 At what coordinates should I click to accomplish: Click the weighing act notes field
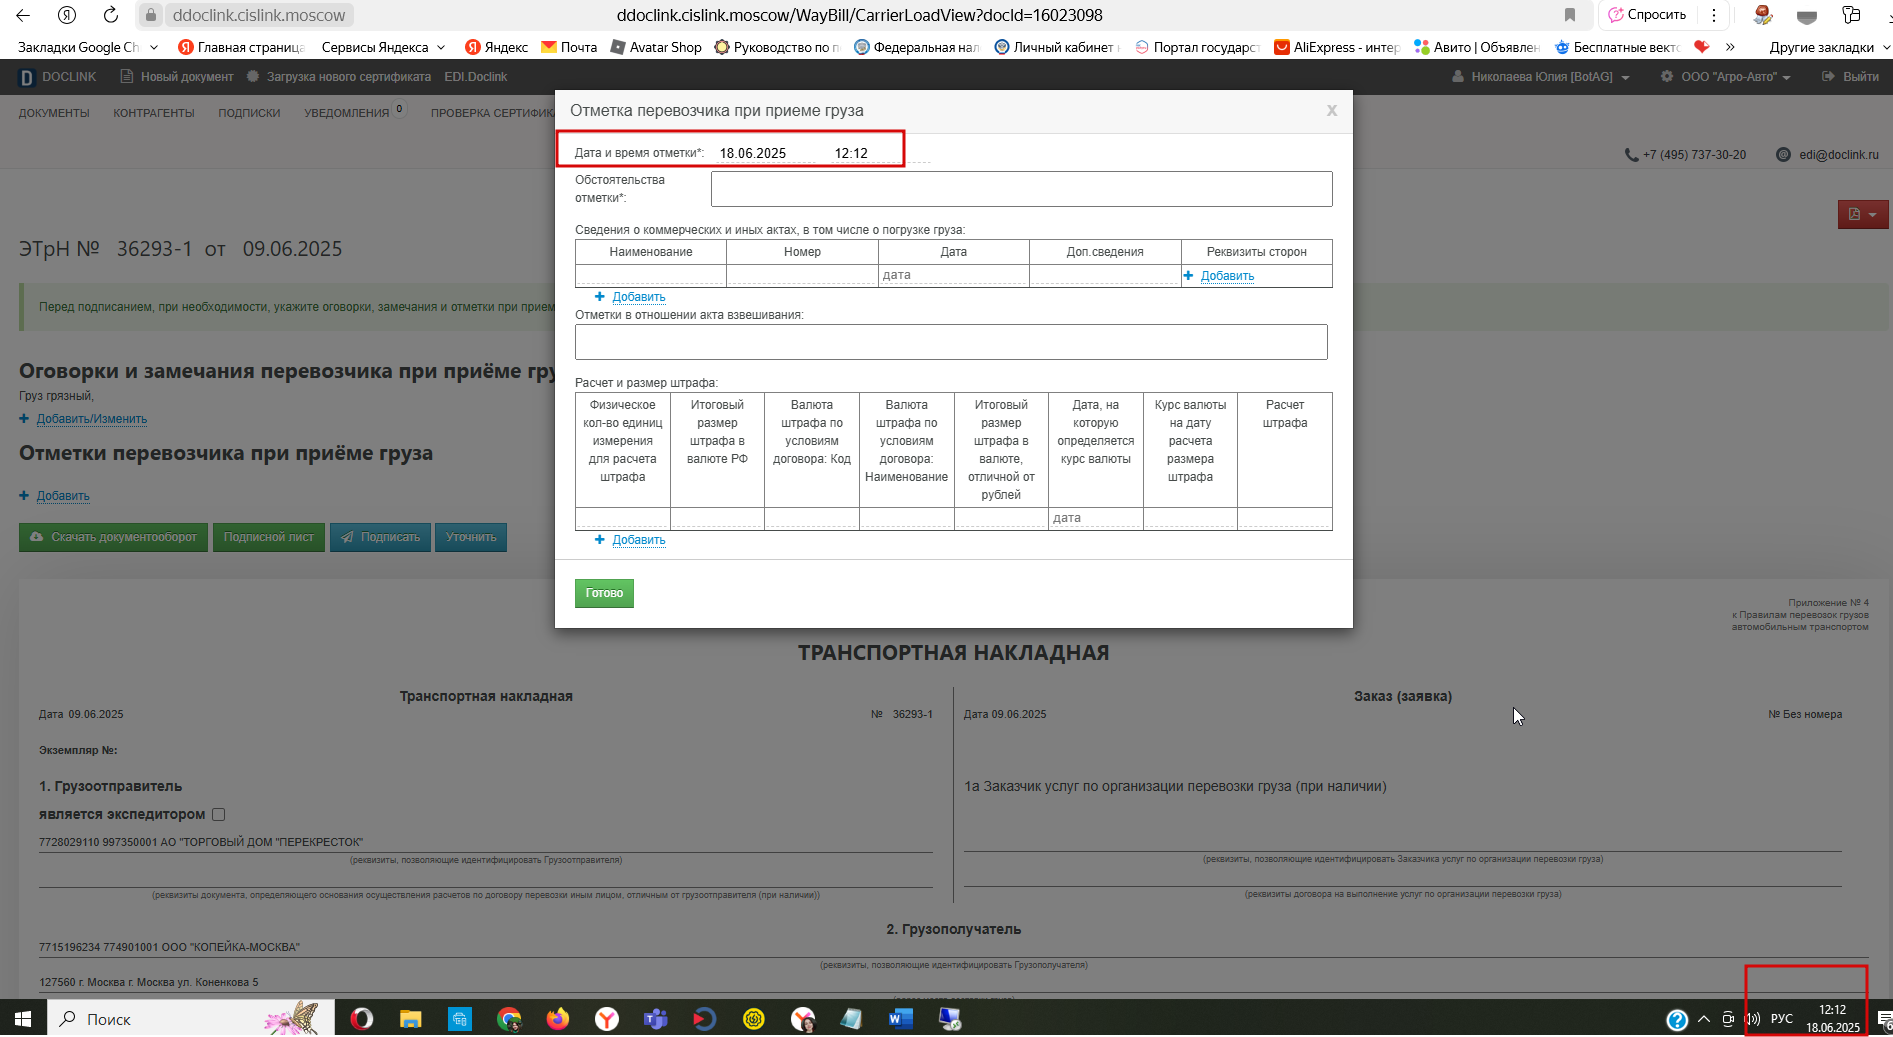point(951,342)
